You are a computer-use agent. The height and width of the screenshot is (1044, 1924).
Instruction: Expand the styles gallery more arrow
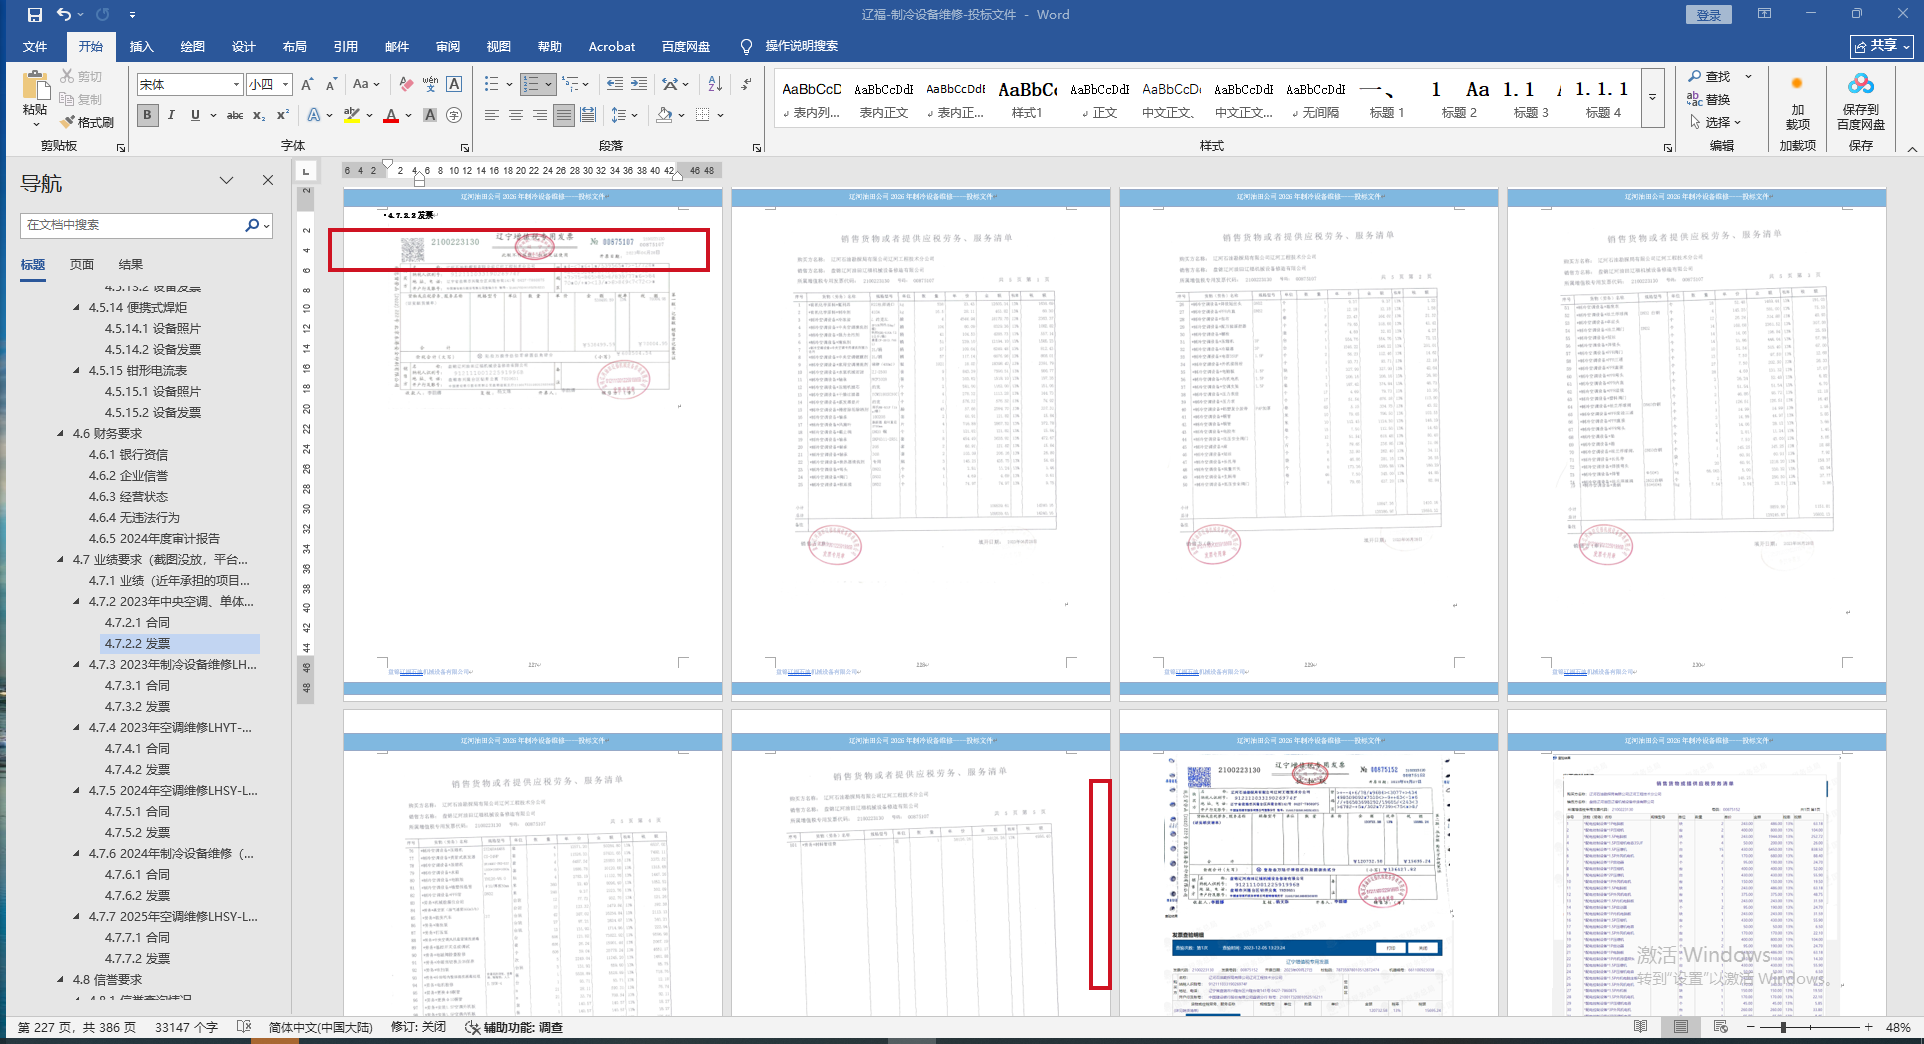[x=1652, y=98]
